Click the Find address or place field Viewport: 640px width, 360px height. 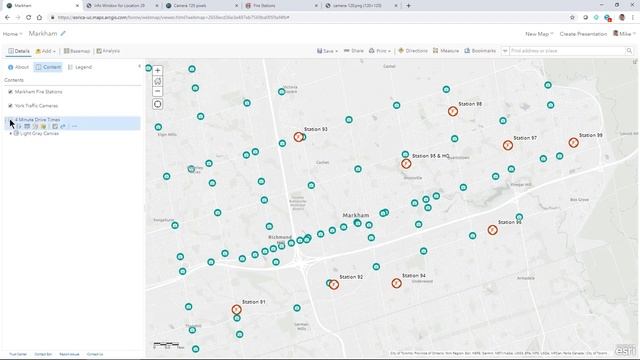(567, 51)
